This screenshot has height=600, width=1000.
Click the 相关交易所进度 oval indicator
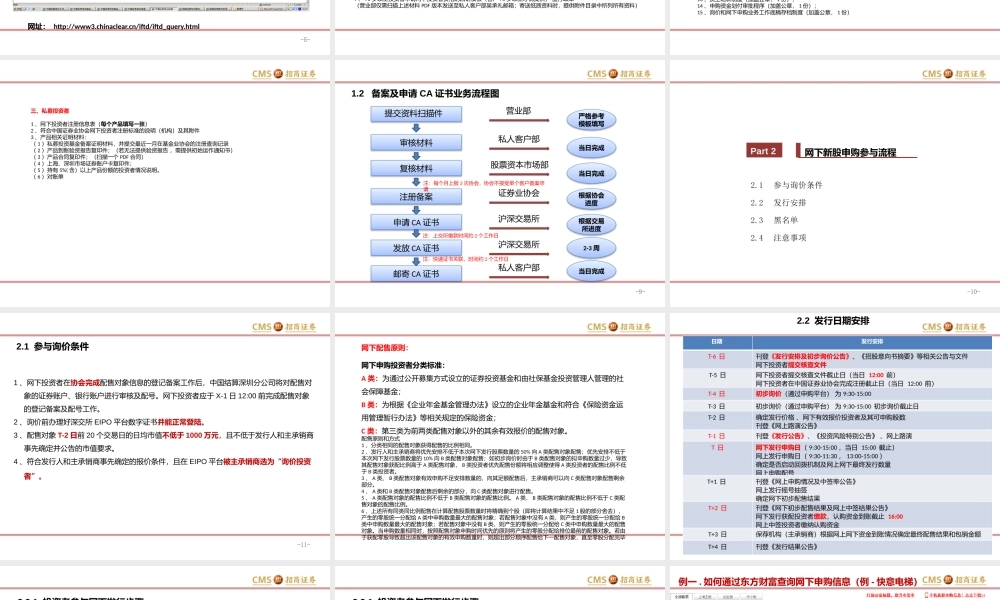click(592, 225)
